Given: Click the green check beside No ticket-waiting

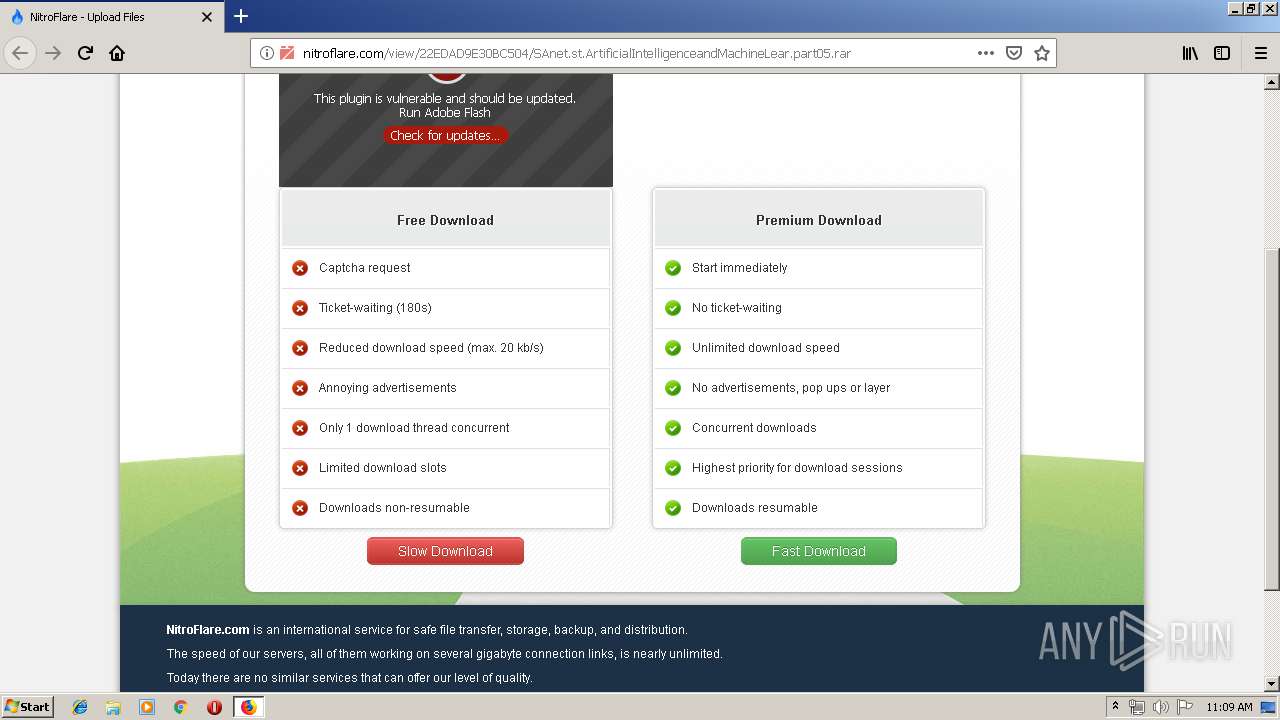Looking at the screenshot, I should click(673, 308).
